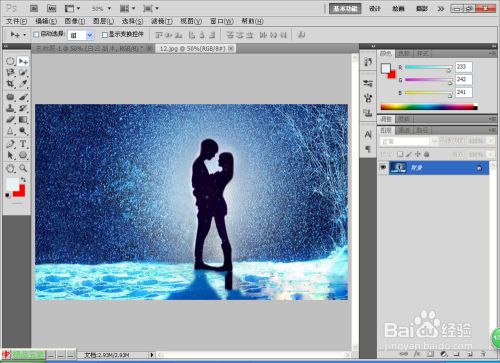500x363 pixels.
Task: Toggle lock image pixels brush icon
Action: 409,154
